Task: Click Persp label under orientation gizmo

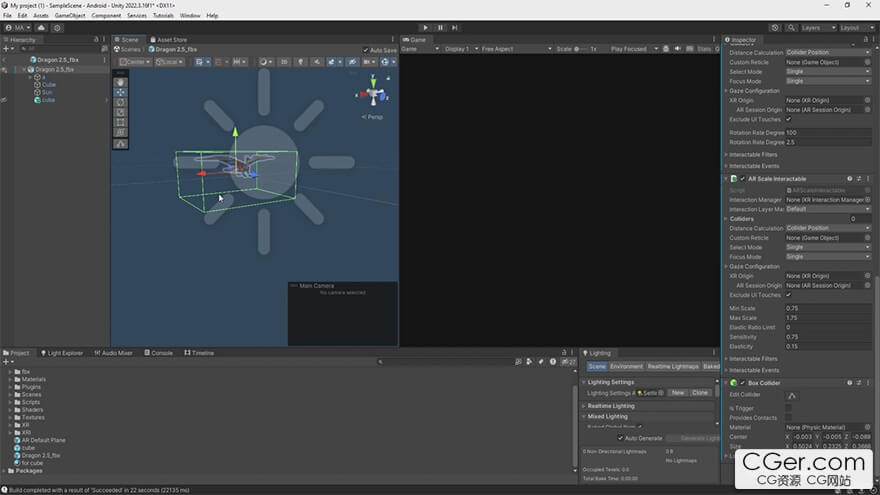Action: coord(372,117)
